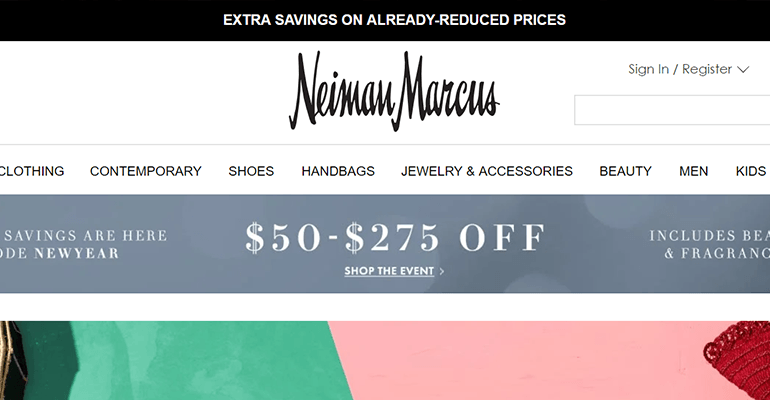Viewport: 770px width, 400px height.
Task: Click the Neiman Marcus logo
Action: tap(394, 92)
